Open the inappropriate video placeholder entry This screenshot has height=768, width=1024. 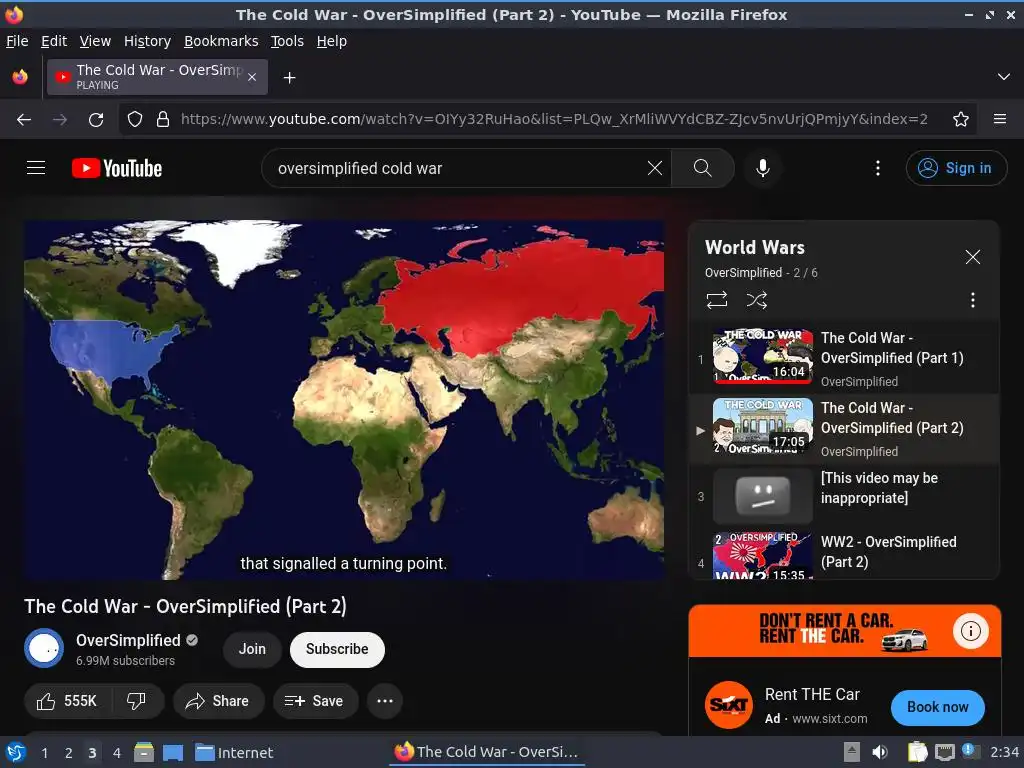tap(844, 496)
